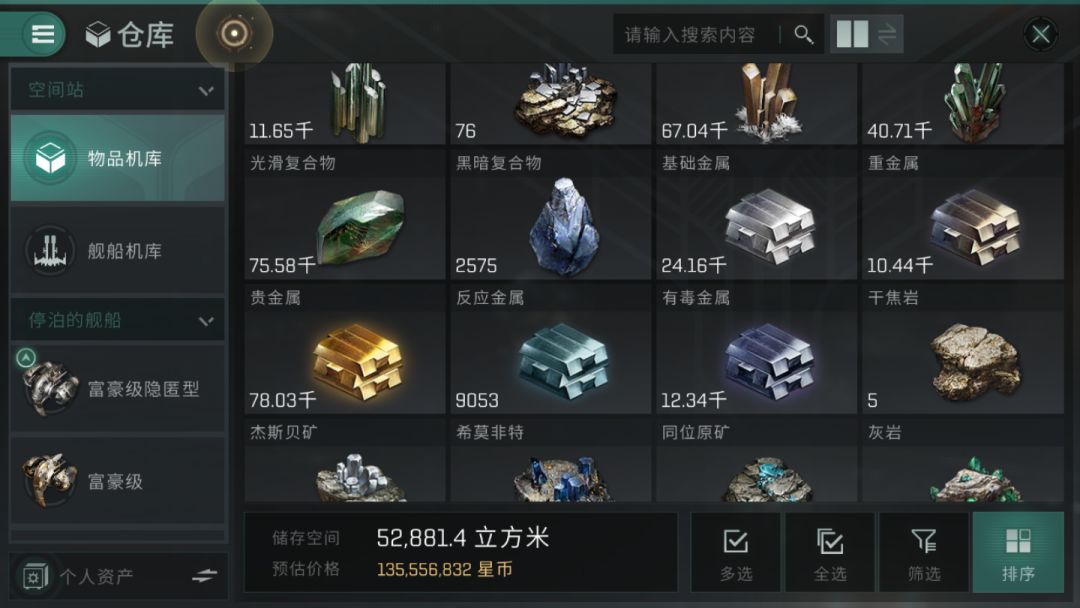The image size is (1080, 608).
Task: Switch to the split-panel view icon
Action: tap(852, 34)
